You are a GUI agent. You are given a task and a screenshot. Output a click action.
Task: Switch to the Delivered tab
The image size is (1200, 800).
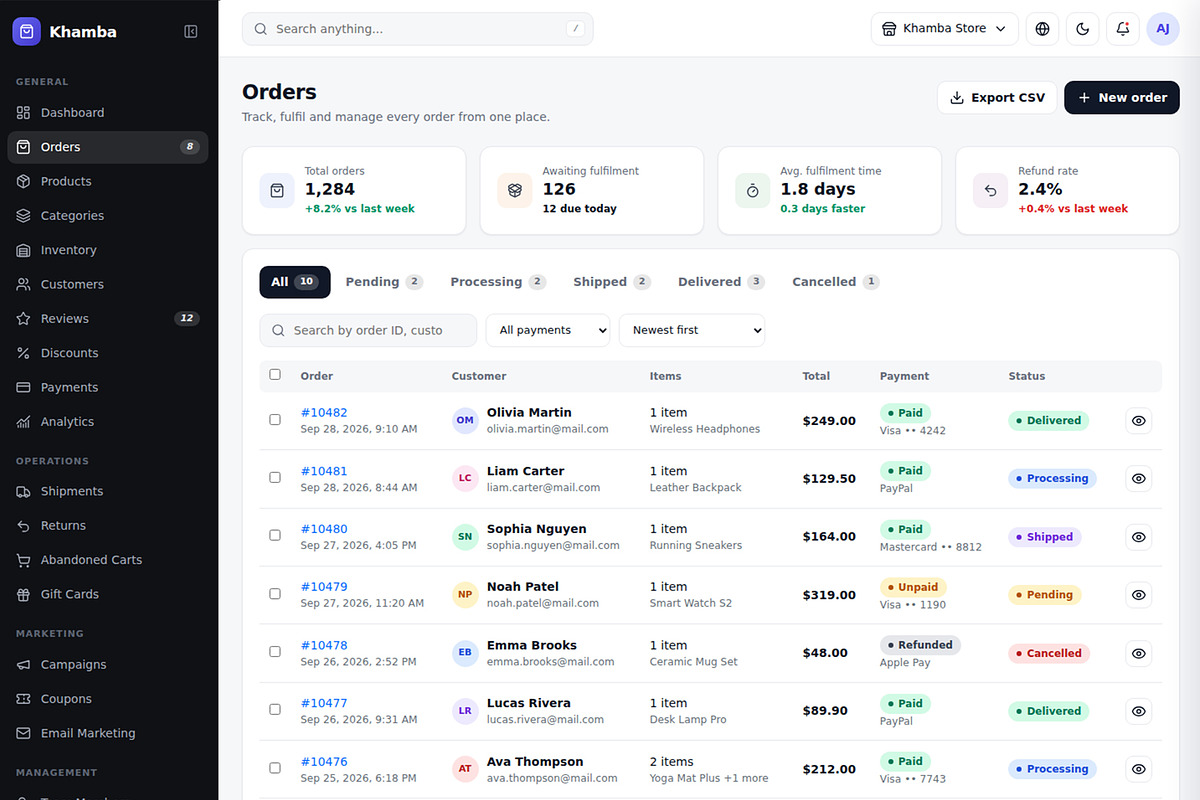tap(721, 282)
